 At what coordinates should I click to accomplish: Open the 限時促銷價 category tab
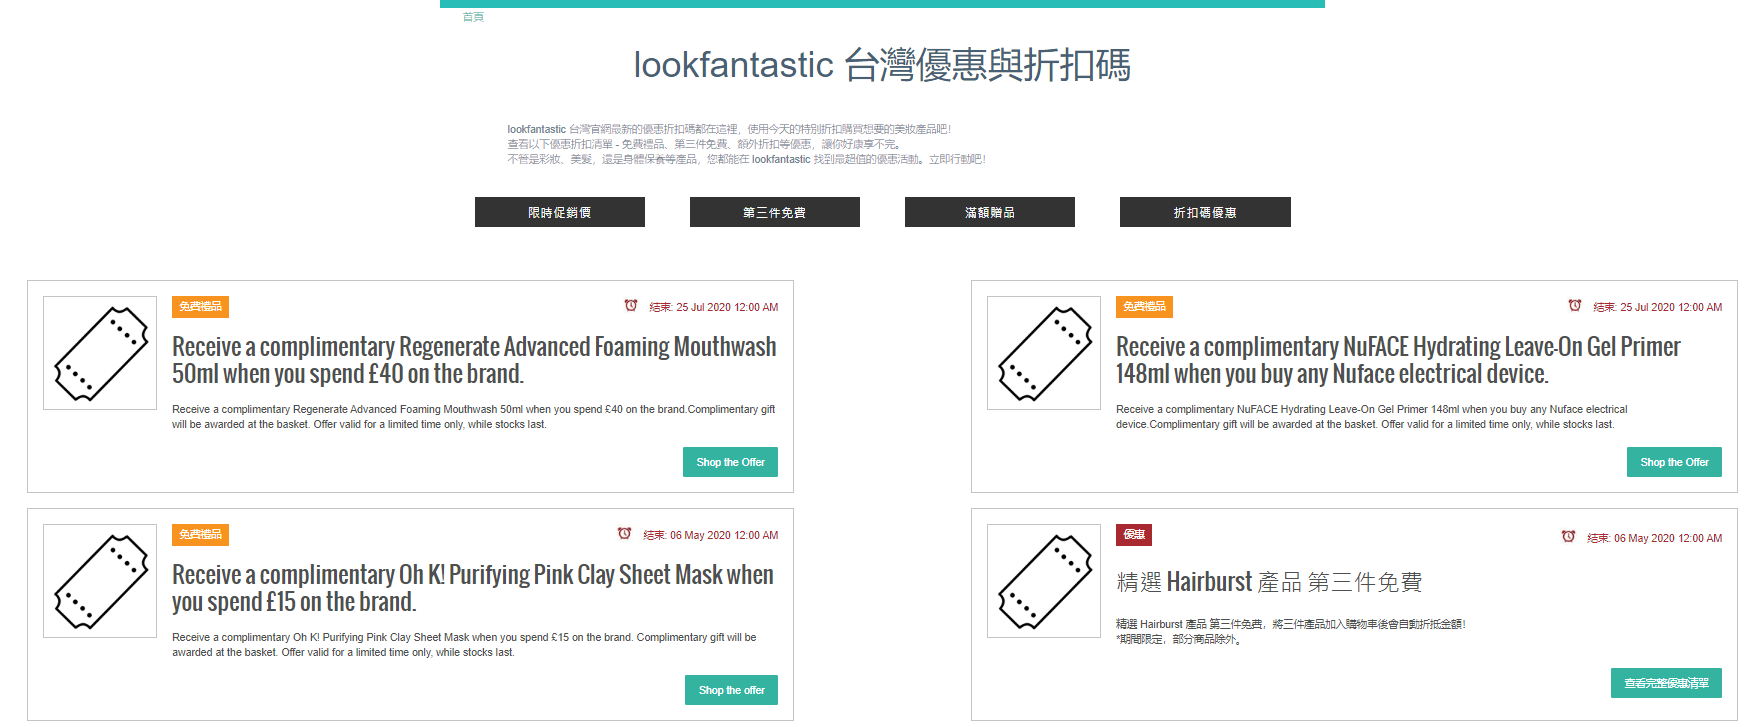pos(560,212)
